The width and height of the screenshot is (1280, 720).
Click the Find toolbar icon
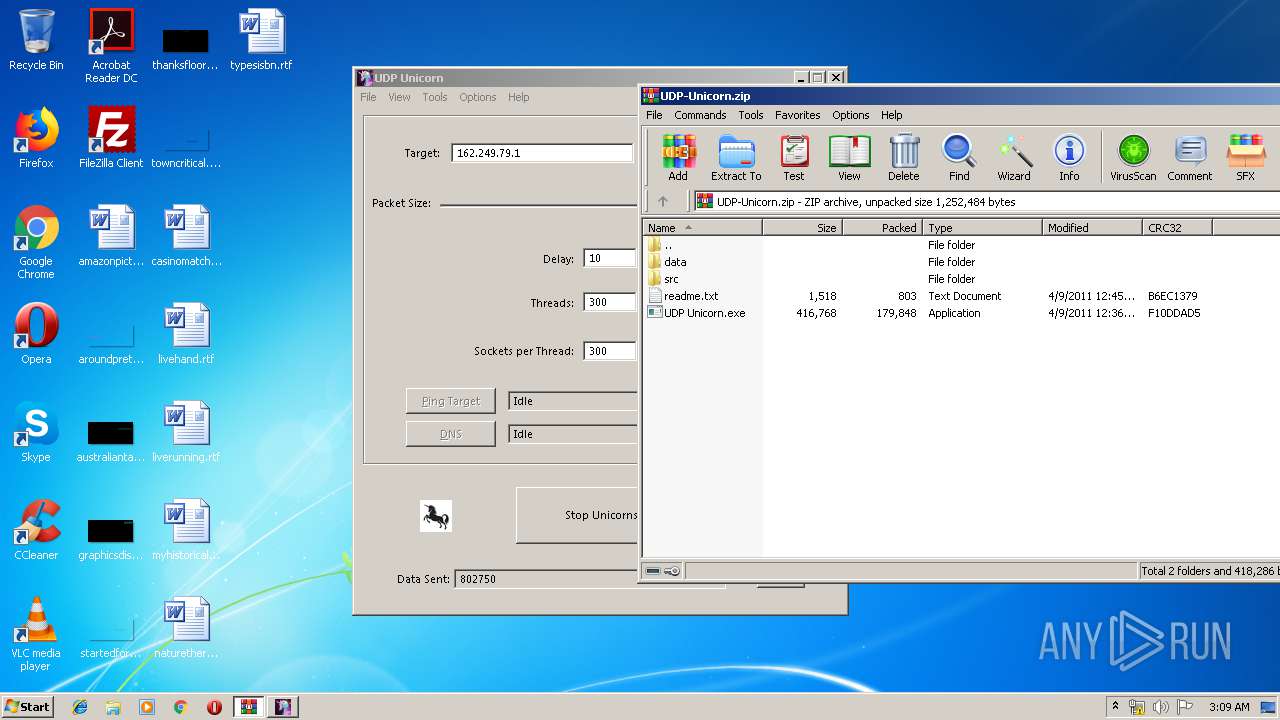coord(959,158)
